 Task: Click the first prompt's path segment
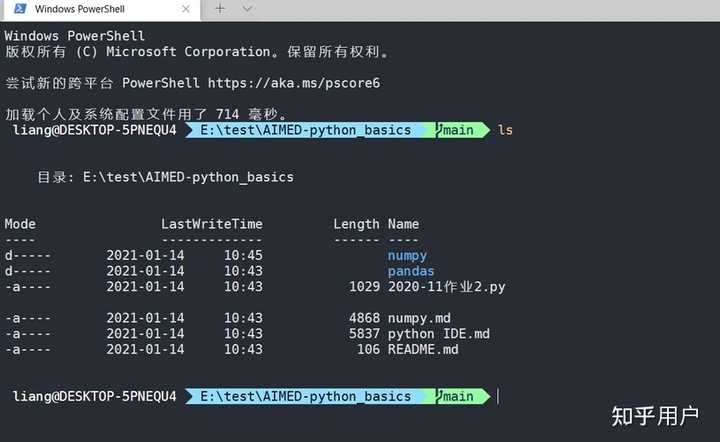pos(305,130)
